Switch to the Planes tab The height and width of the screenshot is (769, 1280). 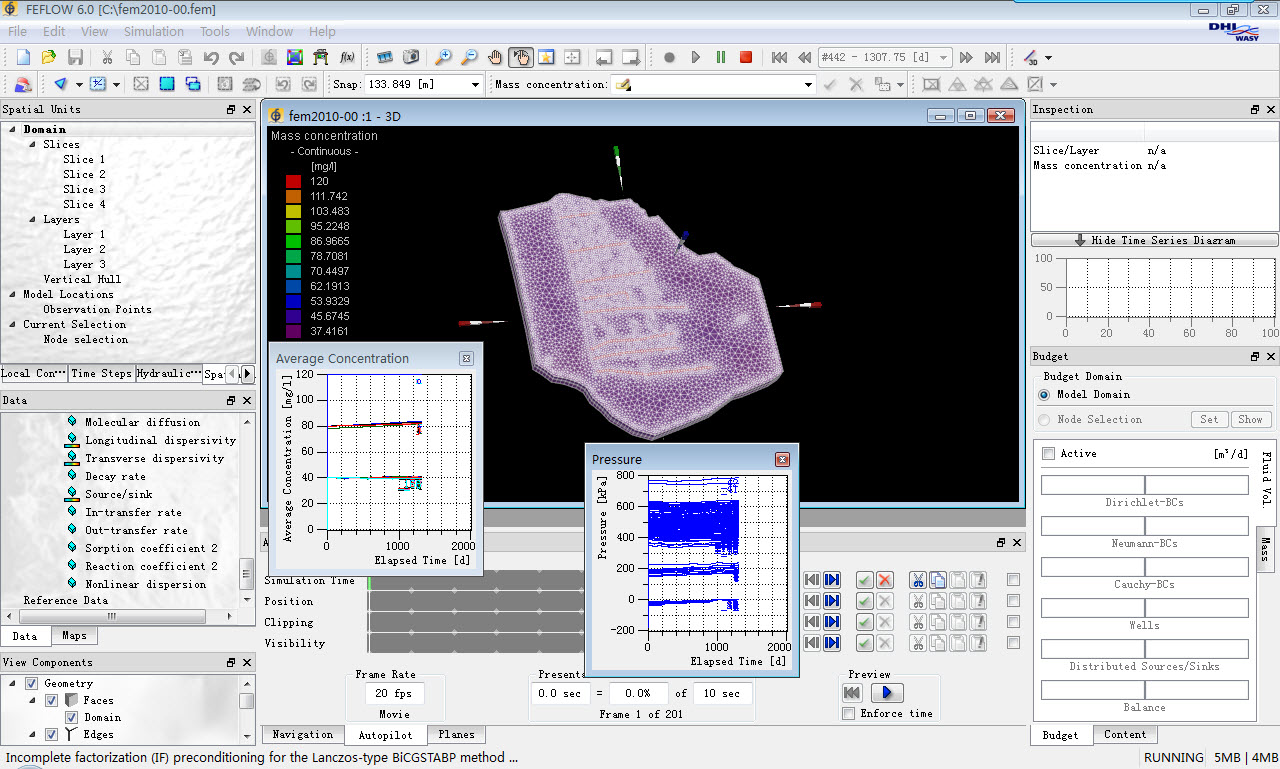[456, 734]
